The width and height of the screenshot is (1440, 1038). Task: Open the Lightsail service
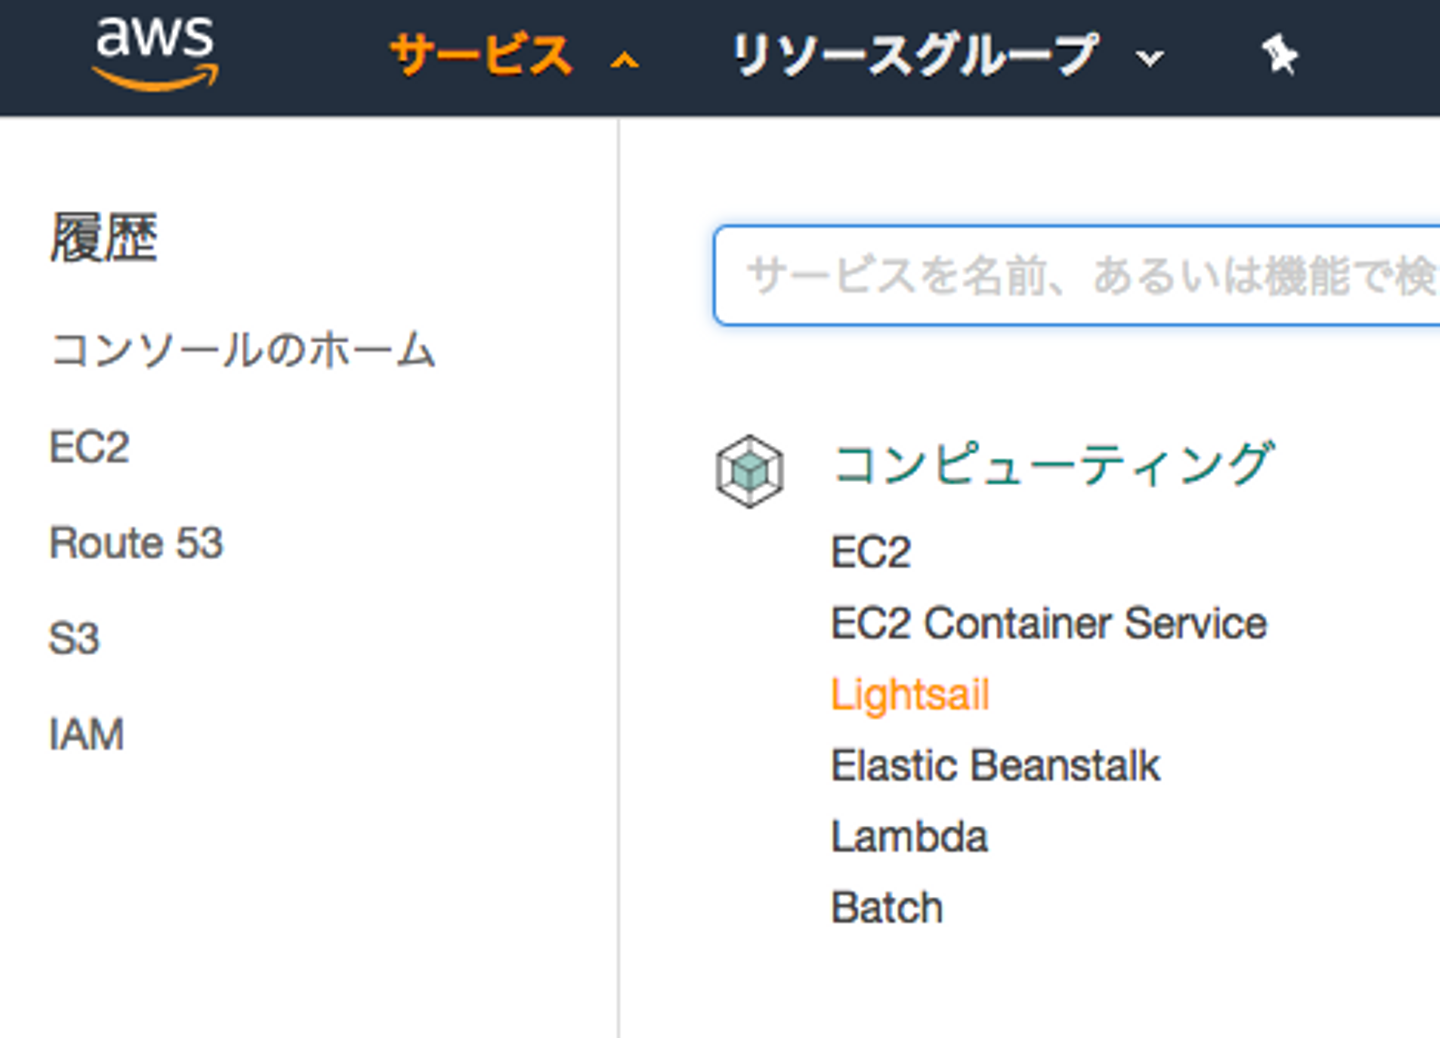click(910, 694)
